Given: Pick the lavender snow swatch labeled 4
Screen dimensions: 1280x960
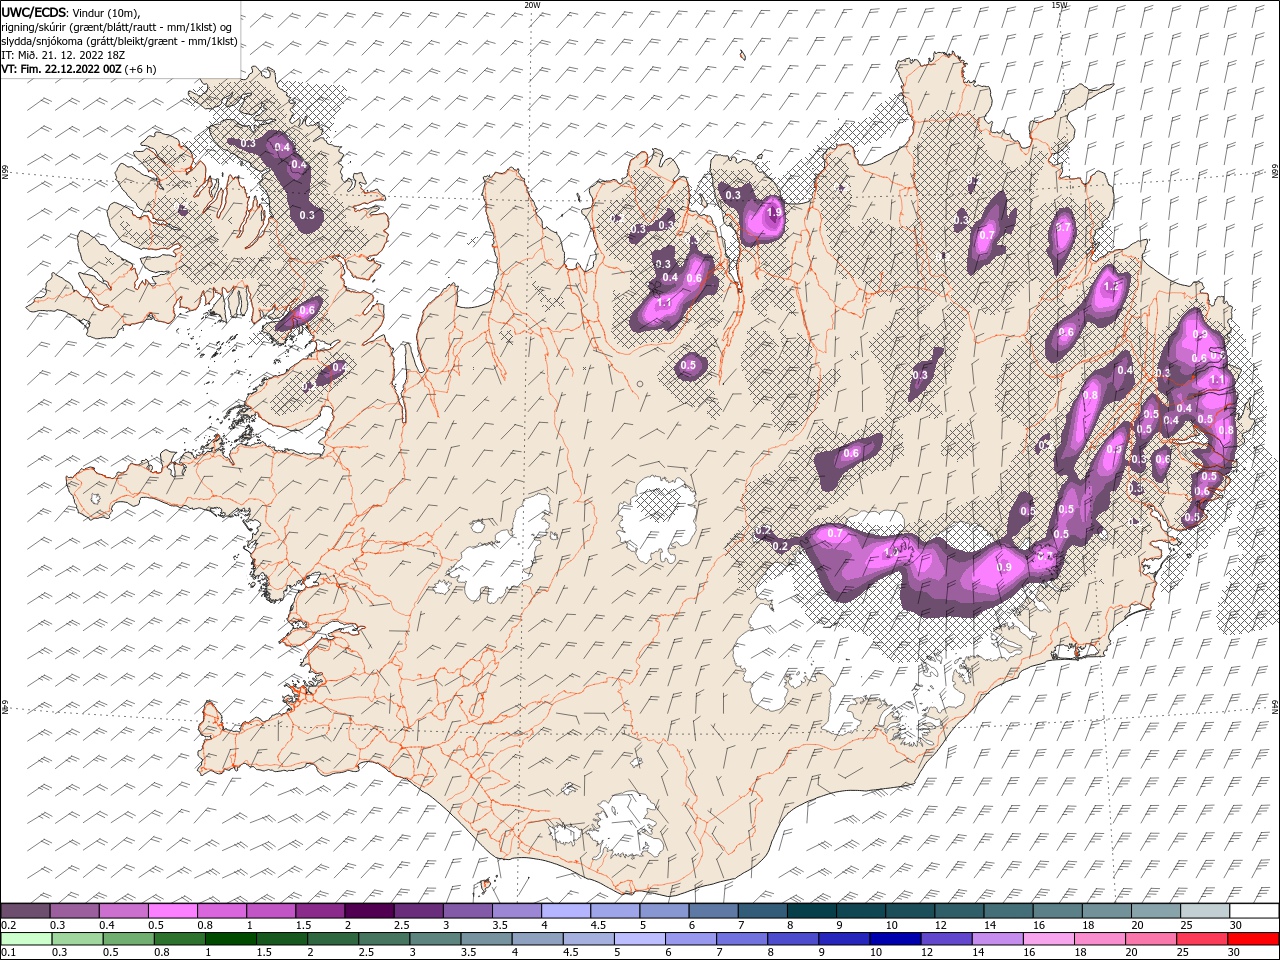Looking at the screenshot, I should [x=566, y=911].
